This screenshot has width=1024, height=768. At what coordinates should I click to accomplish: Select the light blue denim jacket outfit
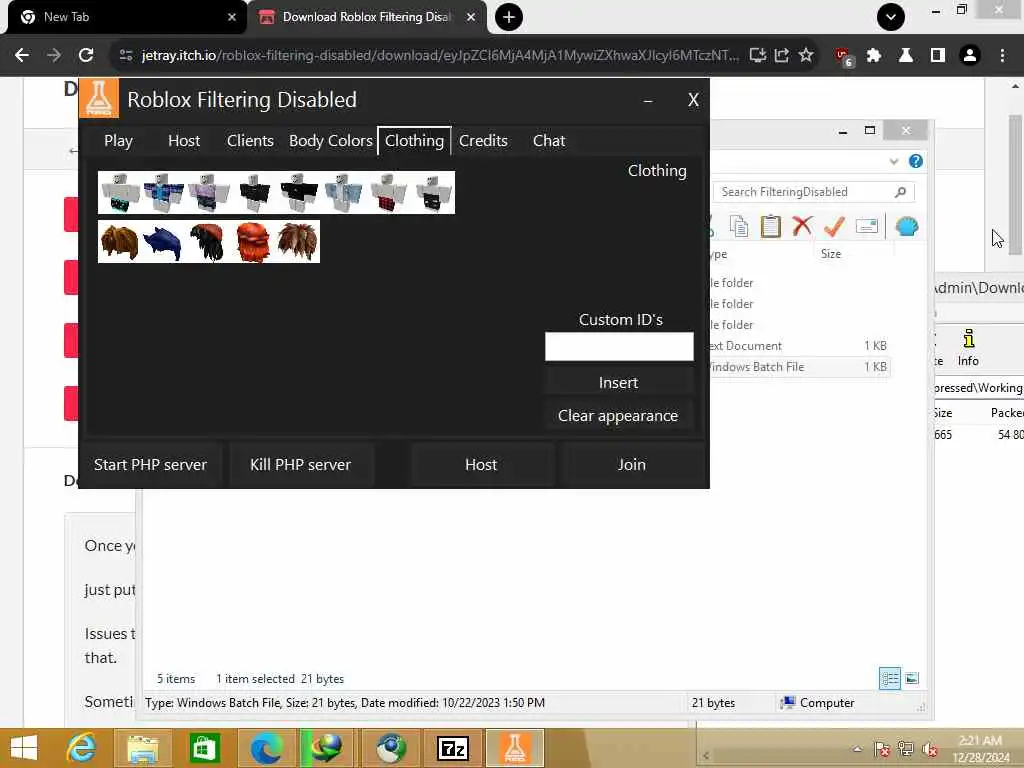[x=344, y=193]
